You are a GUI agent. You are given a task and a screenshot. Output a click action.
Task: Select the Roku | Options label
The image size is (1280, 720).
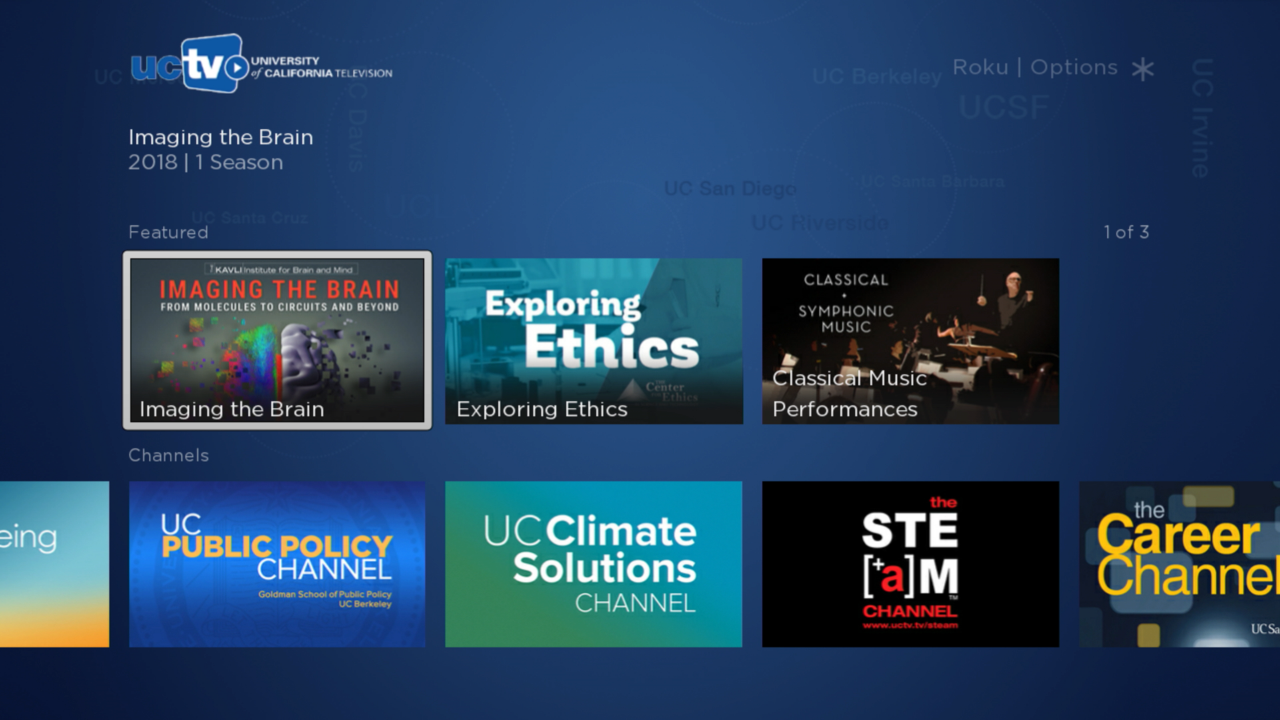[1035, 67]
